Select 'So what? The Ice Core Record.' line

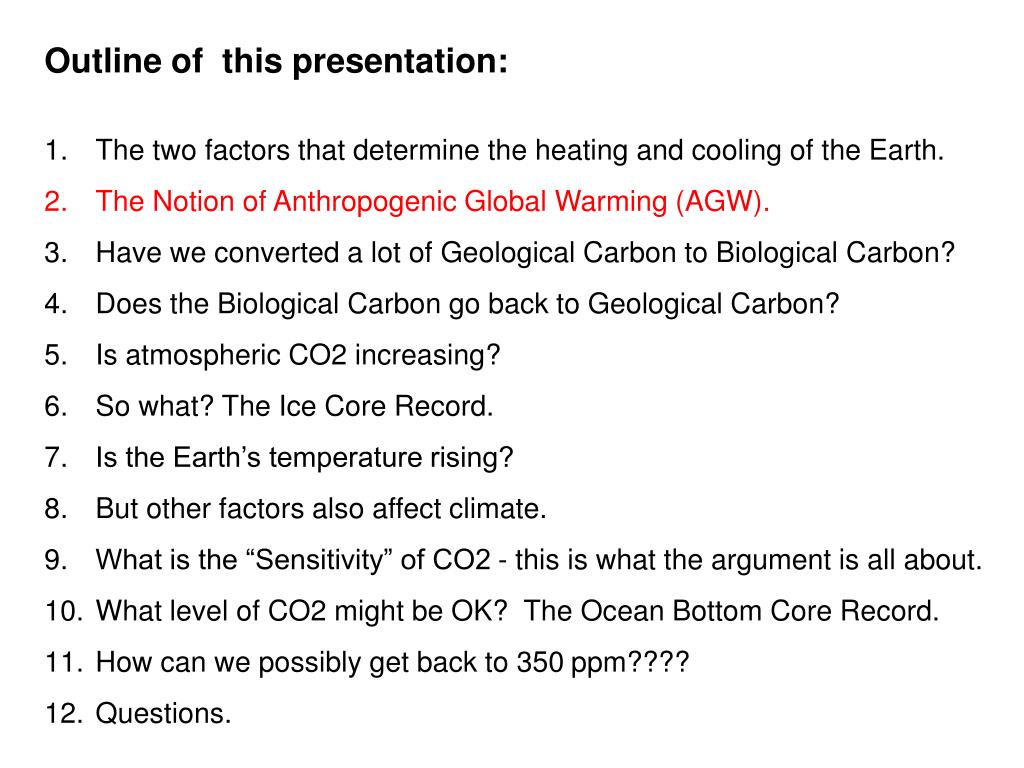pyautogui.click(x=295, y=406)
